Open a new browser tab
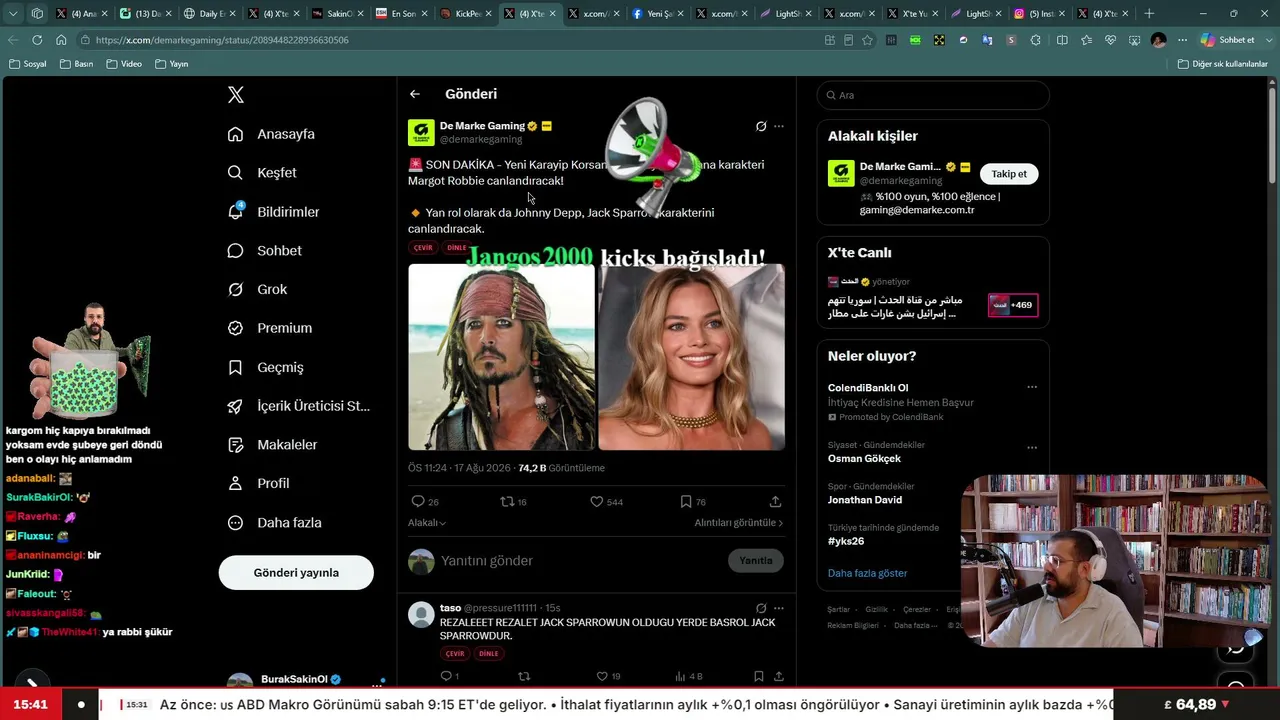 click(x=1149, y=14)
